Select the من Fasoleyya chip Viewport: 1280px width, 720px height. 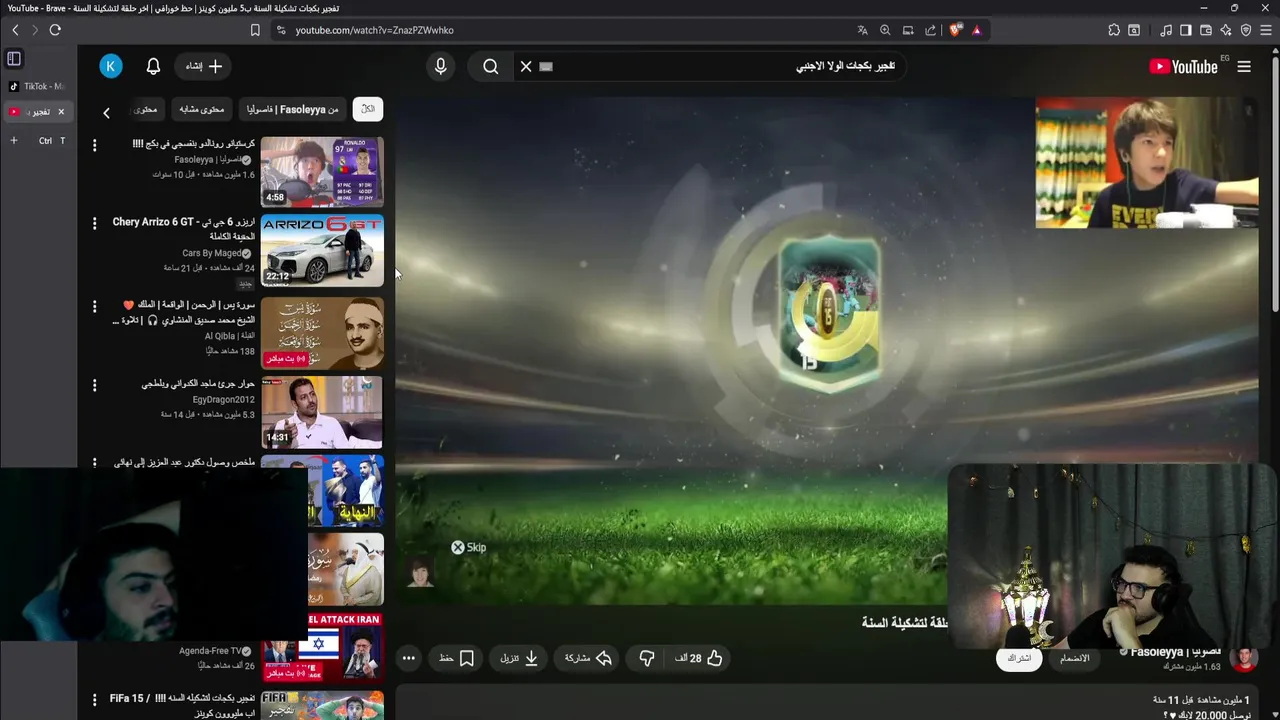pos(294,109)
